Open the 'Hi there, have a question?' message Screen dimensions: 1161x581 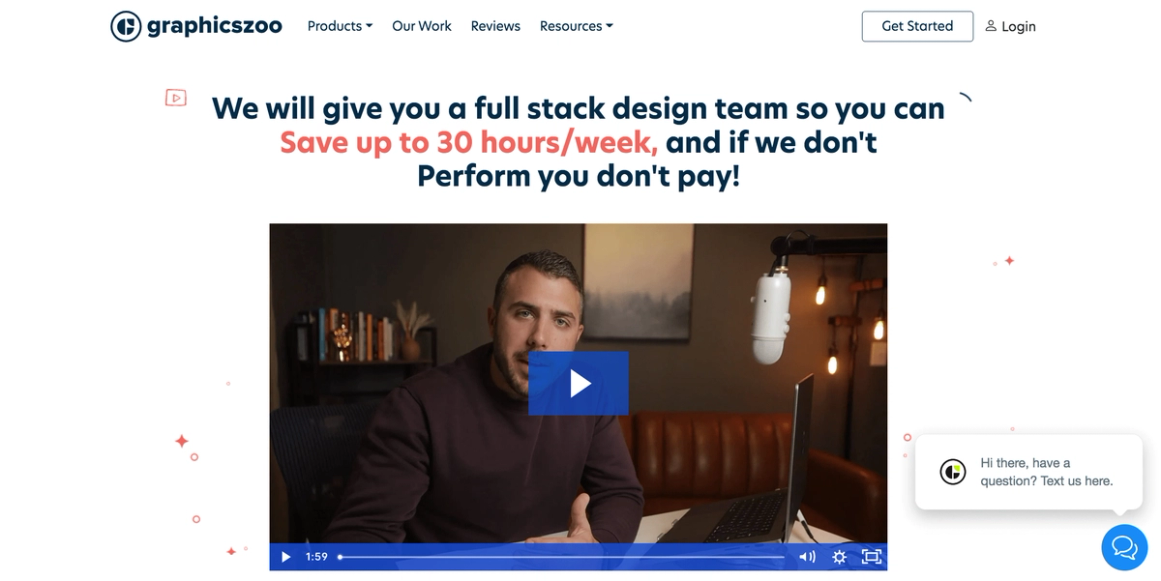pos(1046,471)
